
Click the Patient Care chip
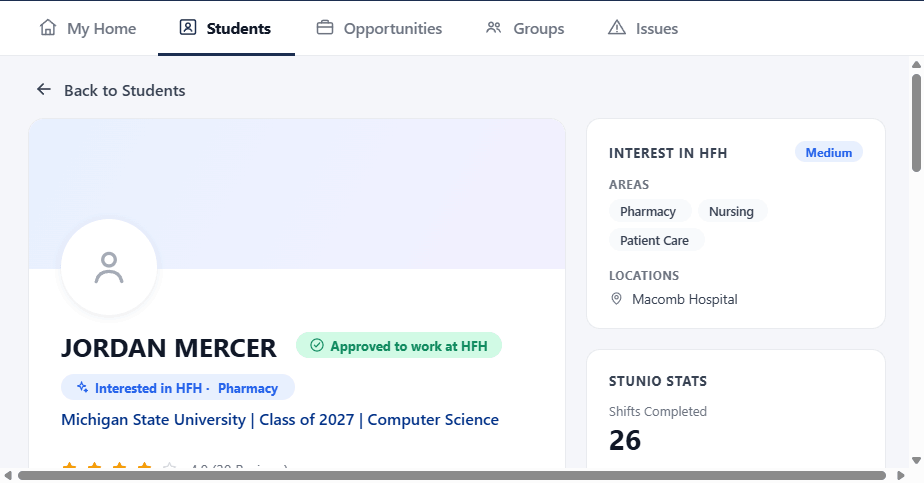(x=655, y=240)
